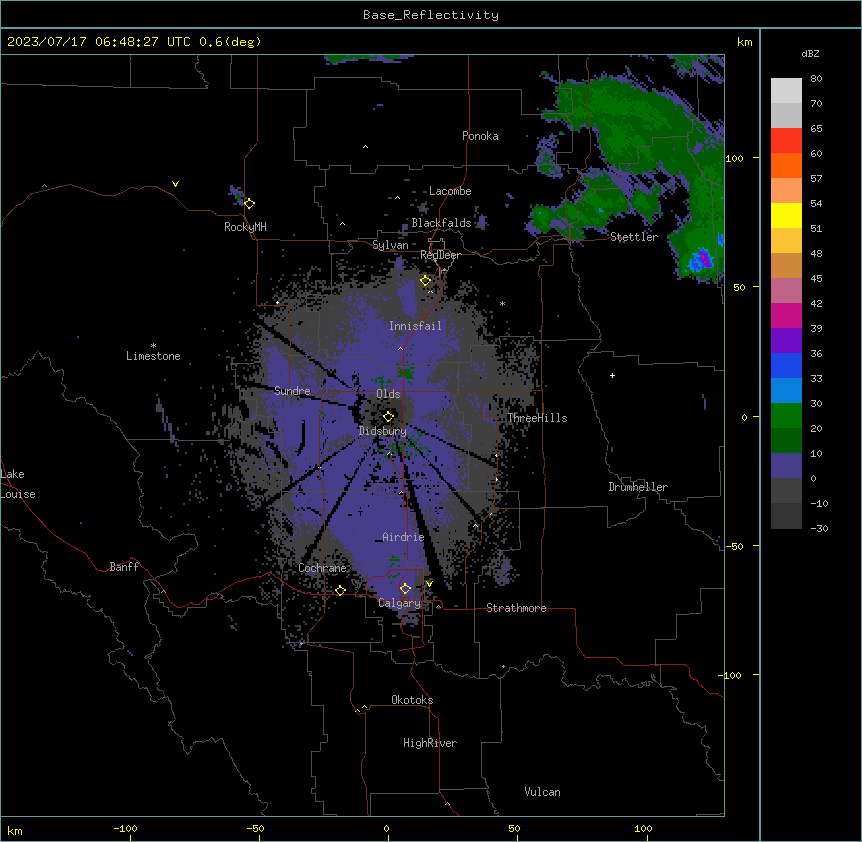Viewport: 862px width, 842px height.
Task: Select the Lacombe city label
Action: click(x=450, y=191)
